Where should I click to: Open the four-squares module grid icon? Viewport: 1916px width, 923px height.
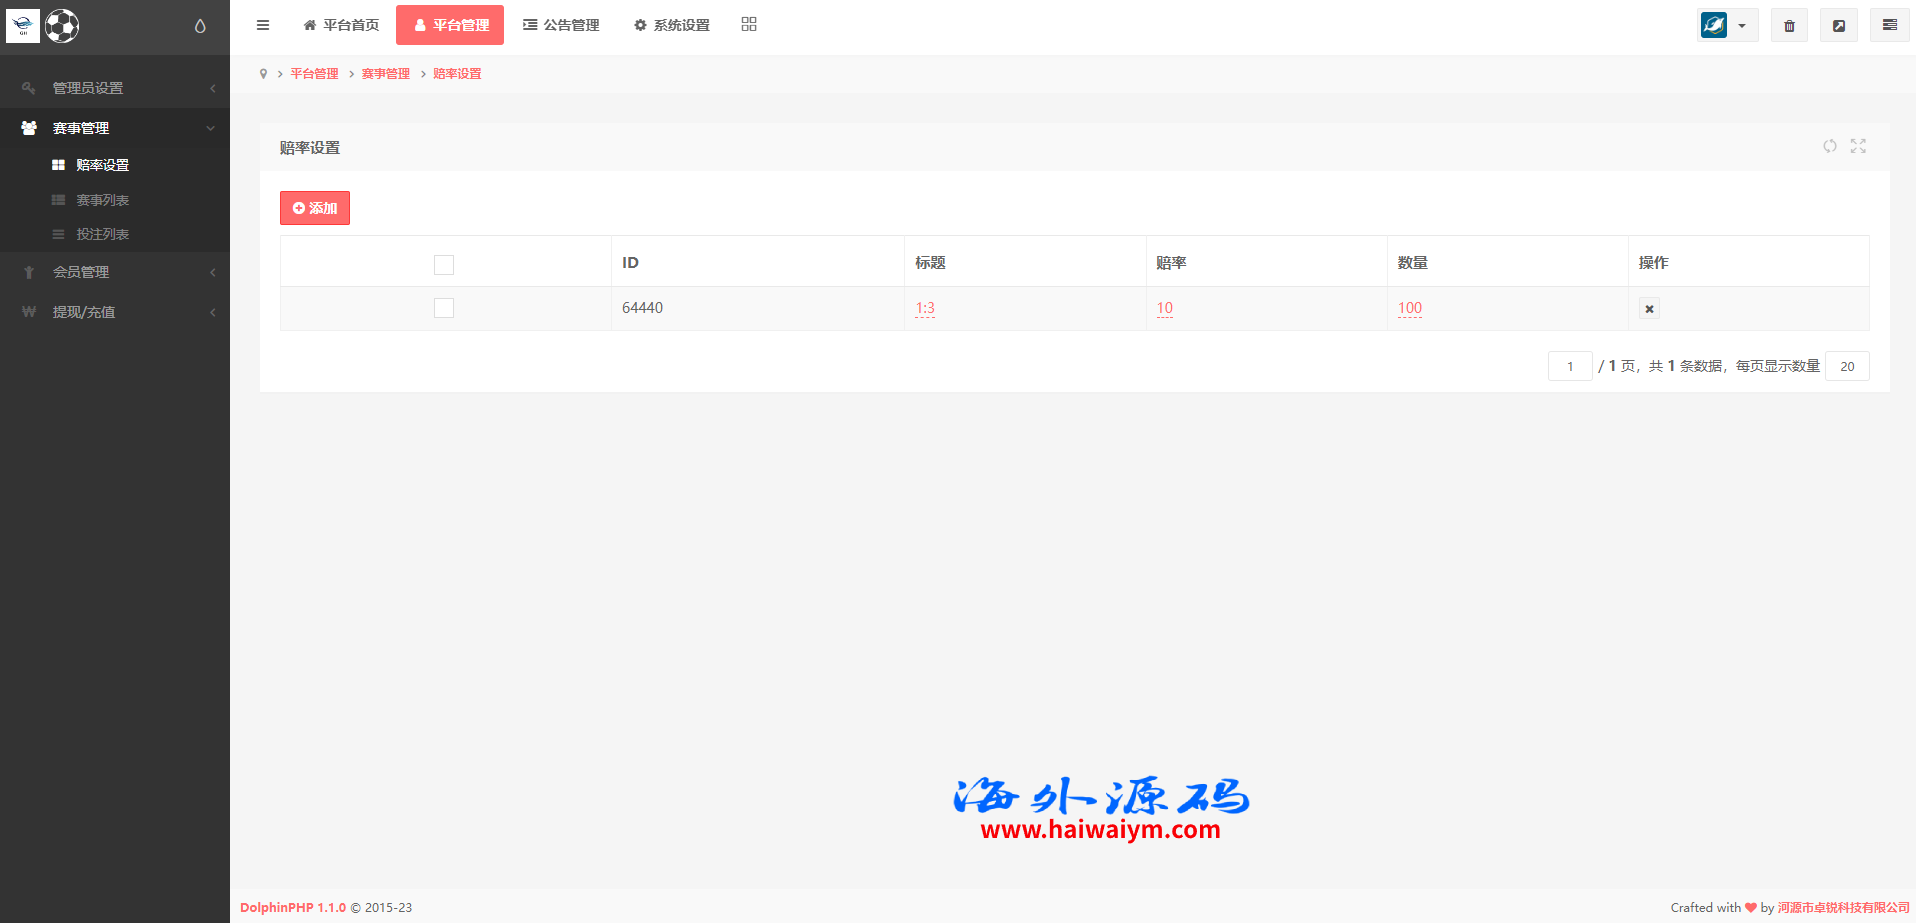tap(749, 25)
